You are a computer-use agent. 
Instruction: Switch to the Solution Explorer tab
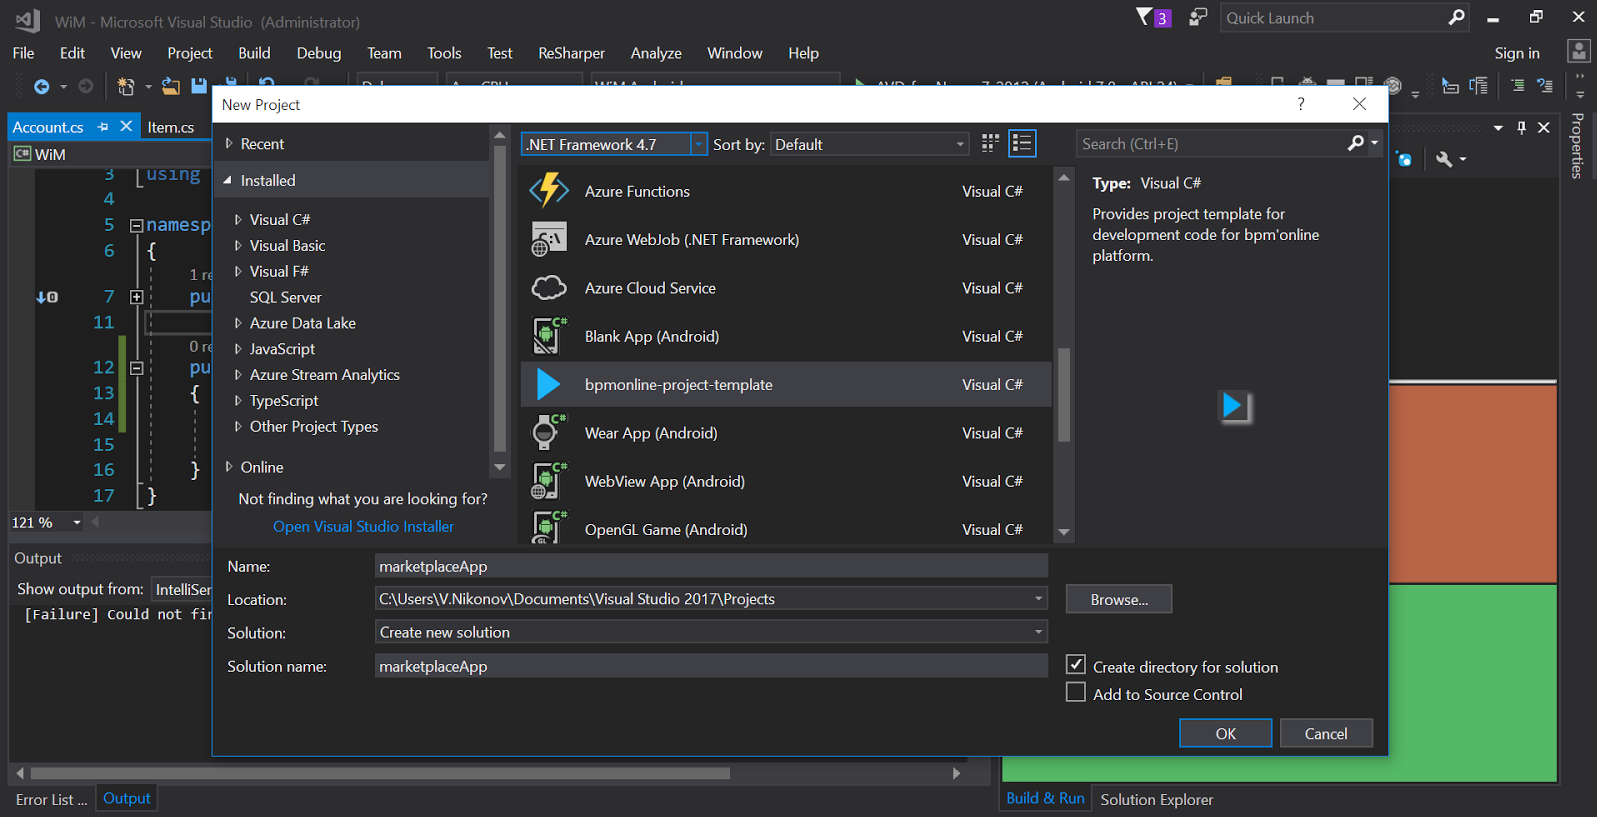[x=1157, y=799]
